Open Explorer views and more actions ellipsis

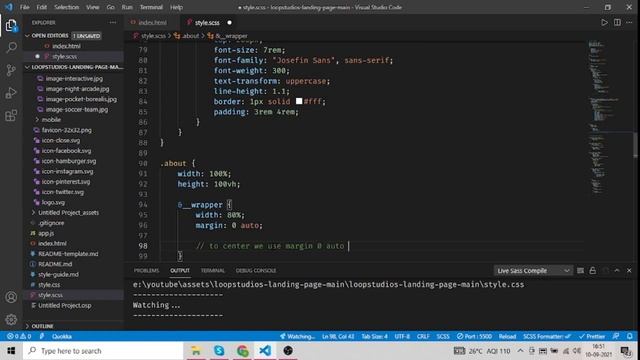coord(113,22)
